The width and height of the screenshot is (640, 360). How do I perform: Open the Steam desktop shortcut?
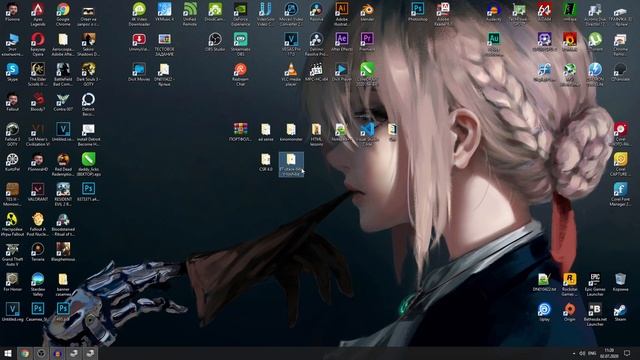620,312
